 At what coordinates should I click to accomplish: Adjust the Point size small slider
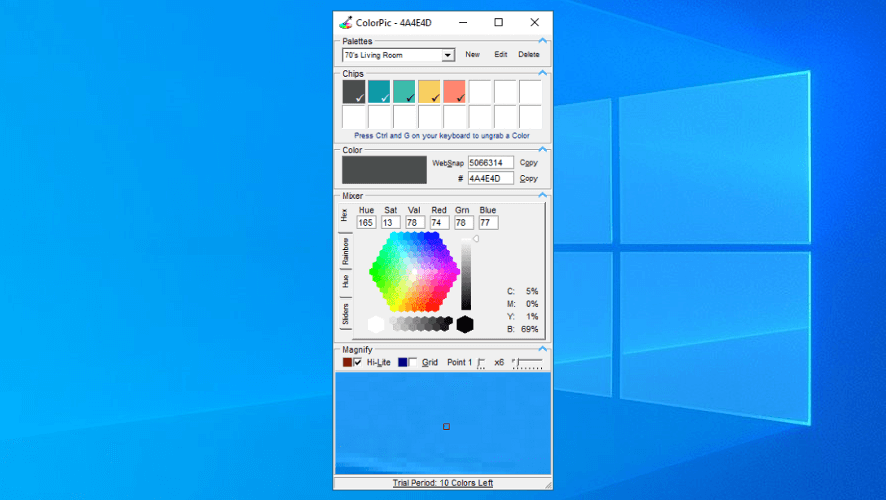tap(481, 363)
